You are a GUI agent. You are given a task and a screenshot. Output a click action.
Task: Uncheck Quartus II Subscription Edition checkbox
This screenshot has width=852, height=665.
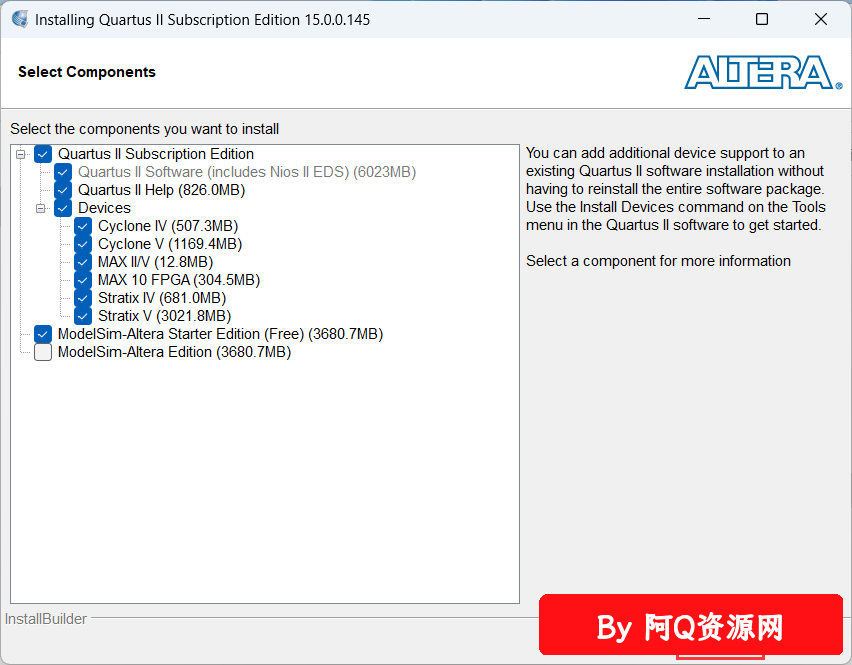click(43, 154)
